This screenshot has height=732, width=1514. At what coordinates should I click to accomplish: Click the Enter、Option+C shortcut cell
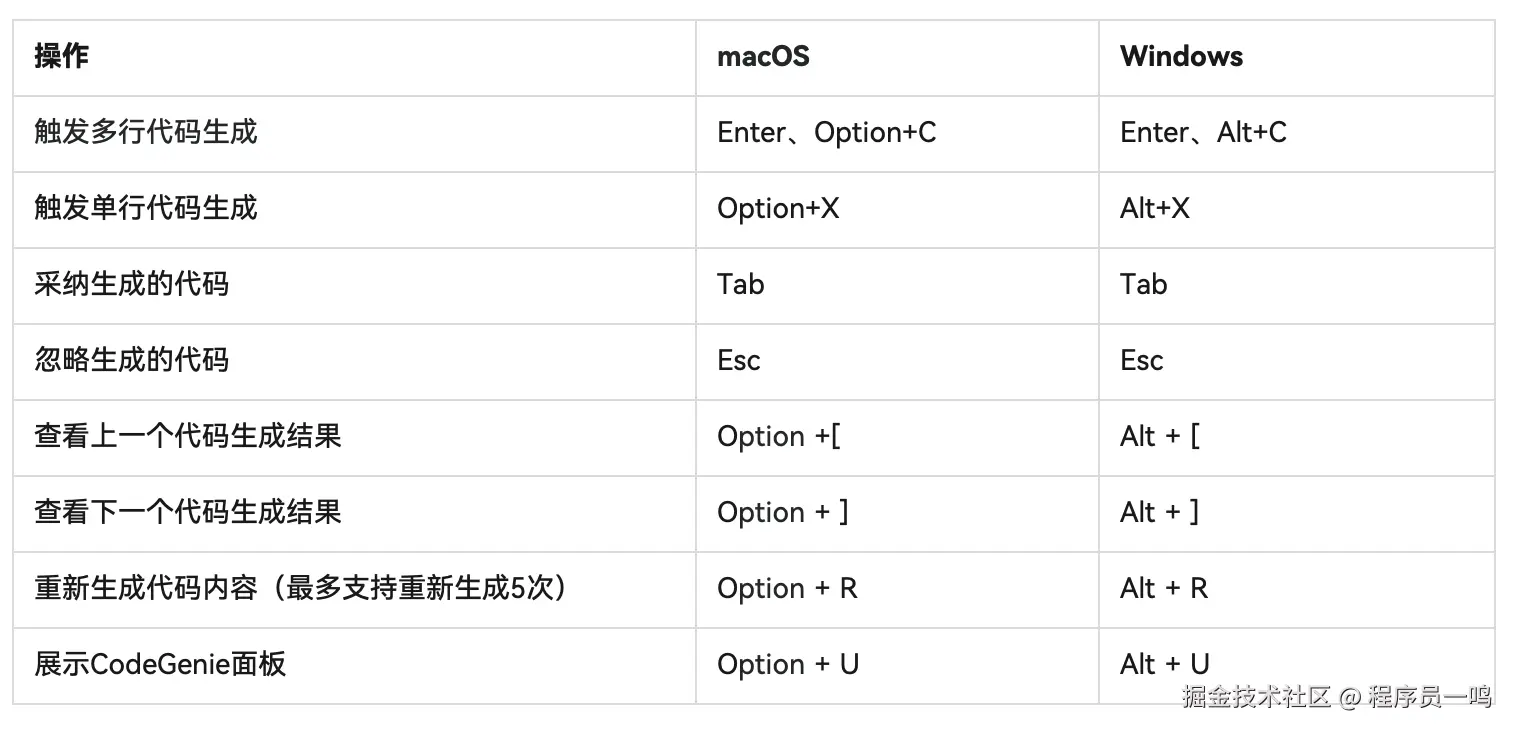point(826,132)
